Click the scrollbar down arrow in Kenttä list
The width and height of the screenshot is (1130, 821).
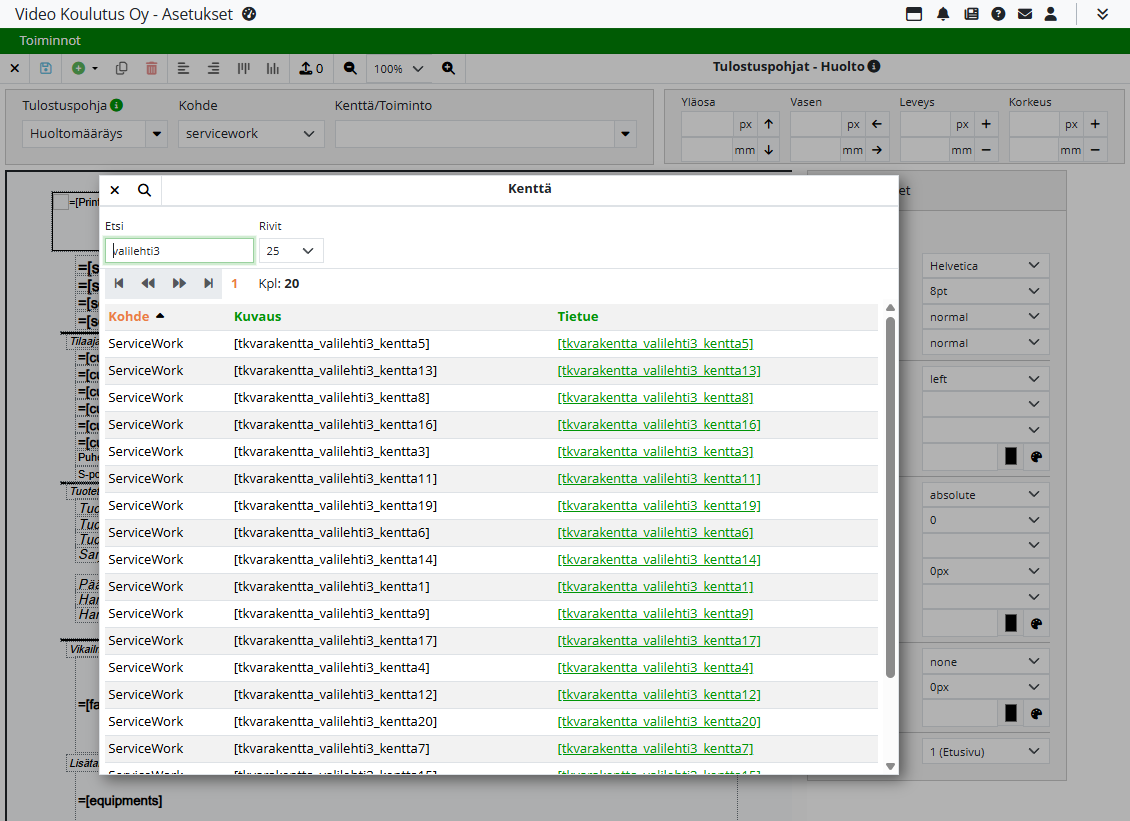(890, 766)
